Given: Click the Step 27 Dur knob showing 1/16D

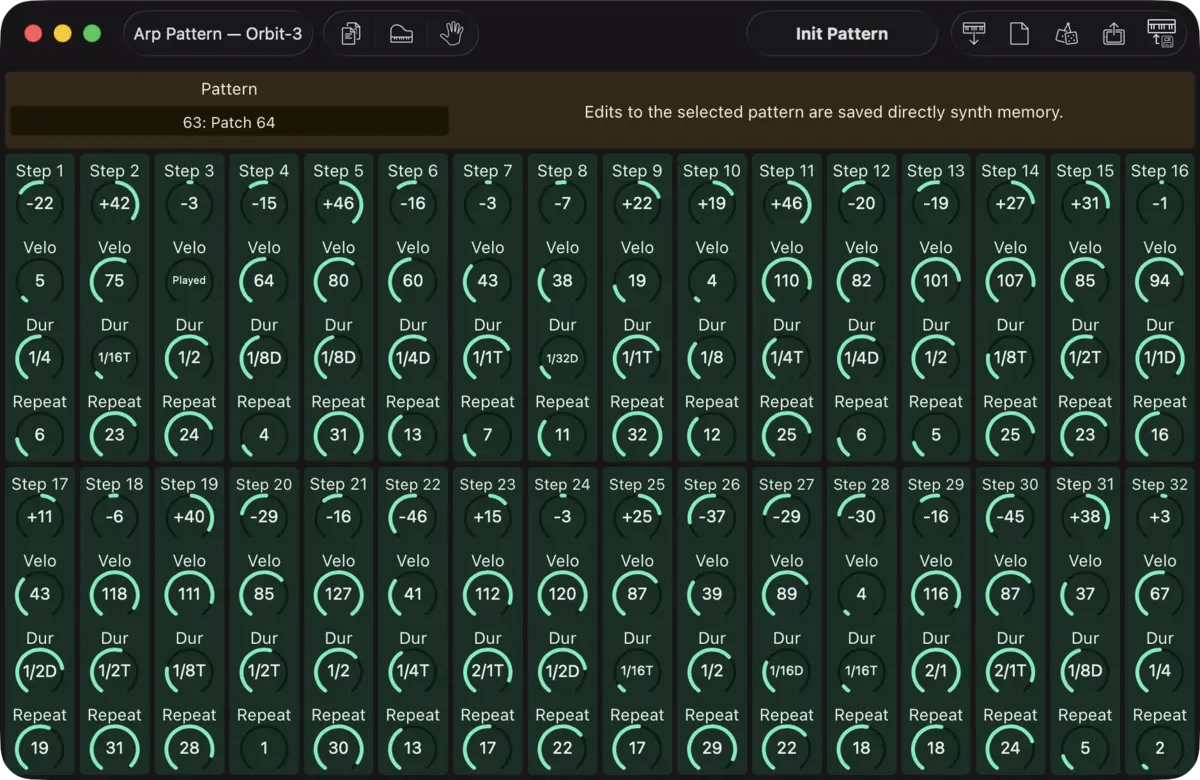Looking at the screenshot, I should pyautogui.click(x=787, y=670).
